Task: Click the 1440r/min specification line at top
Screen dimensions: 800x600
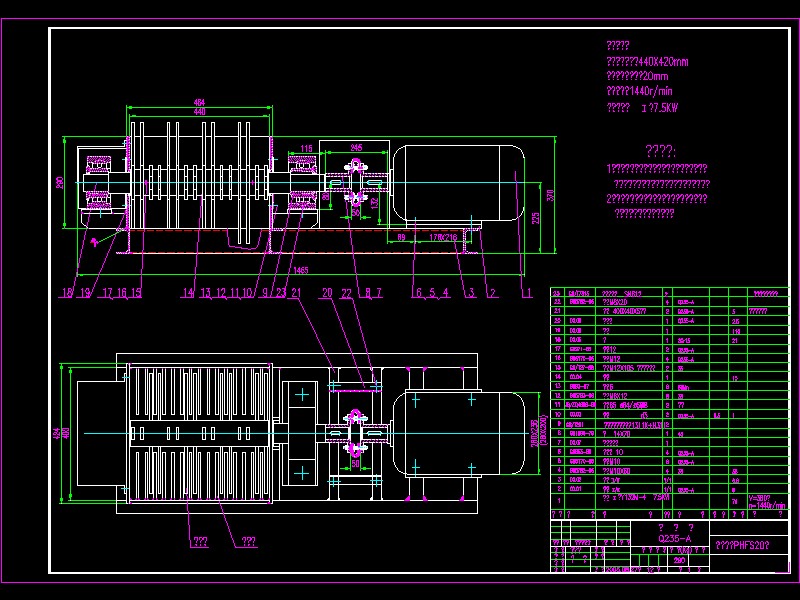Action: (639, 91)
